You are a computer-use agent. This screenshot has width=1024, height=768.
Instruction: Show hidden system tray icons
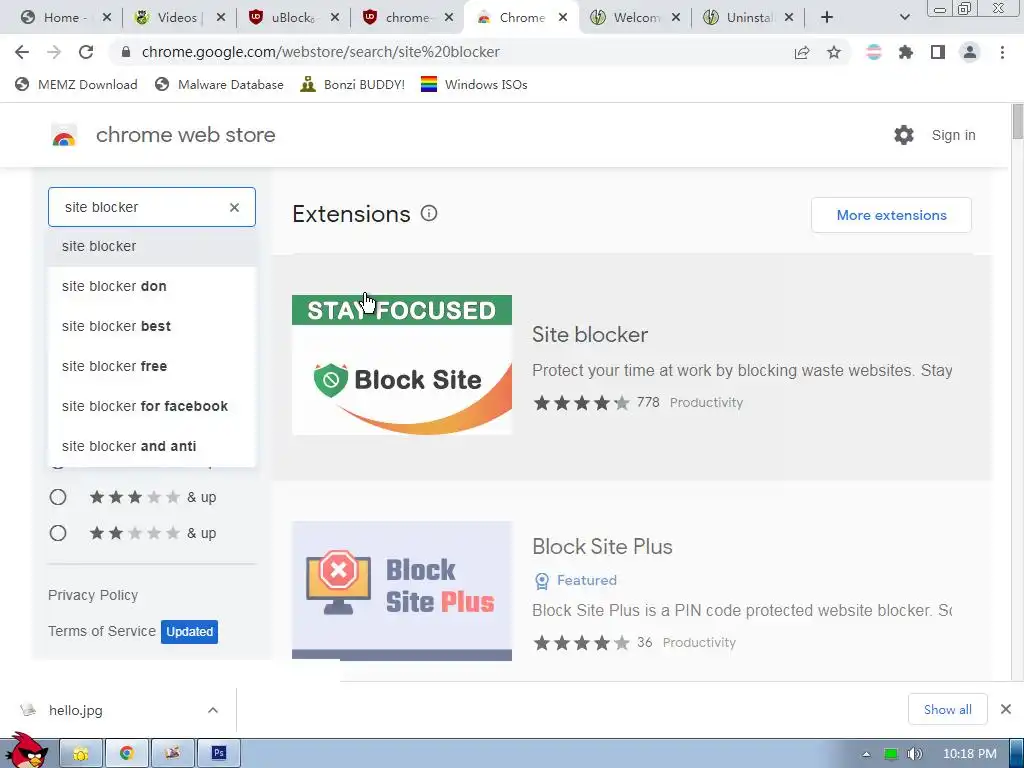click(866, 754)
